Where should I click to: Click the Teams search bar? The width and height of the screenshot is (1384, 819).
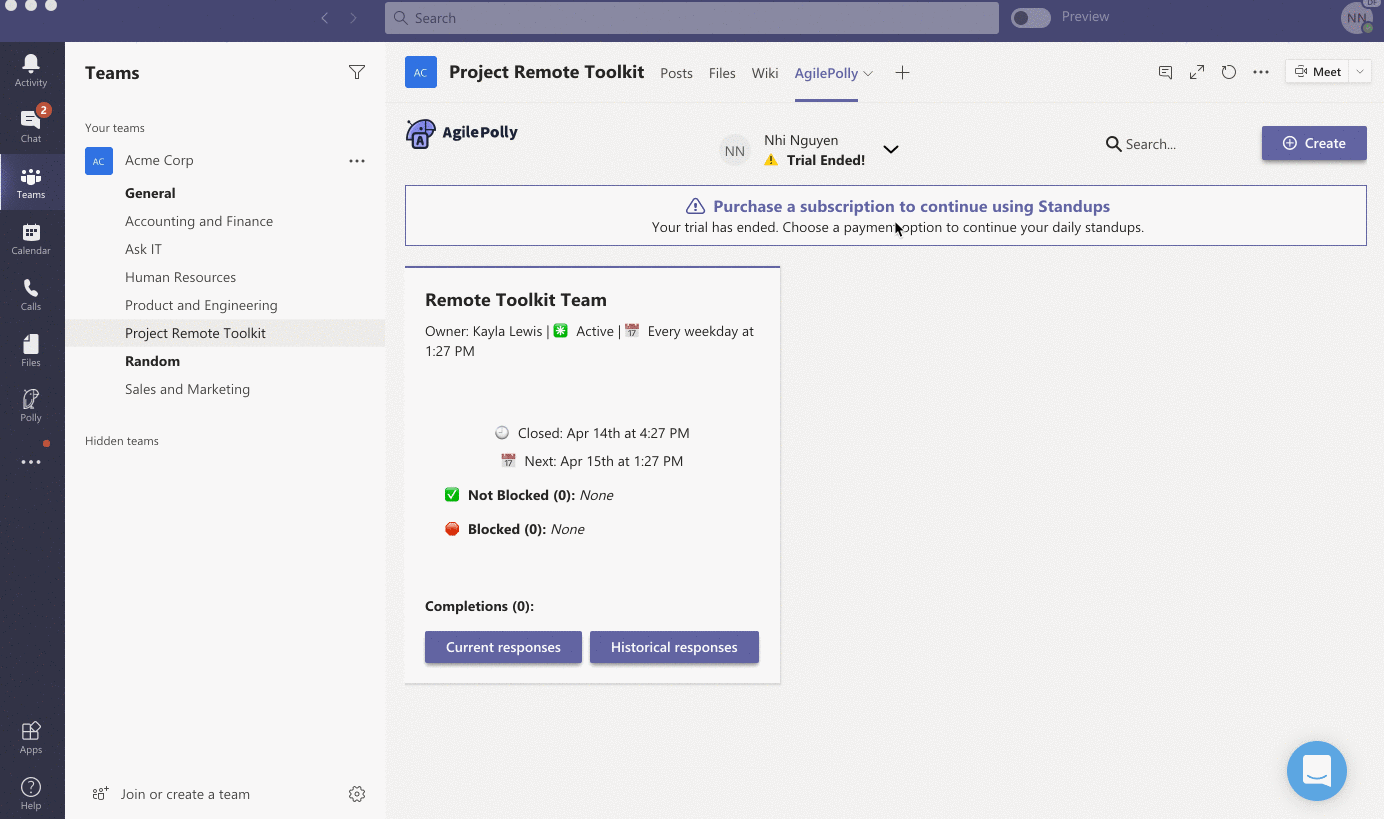(x=691, y=18)
